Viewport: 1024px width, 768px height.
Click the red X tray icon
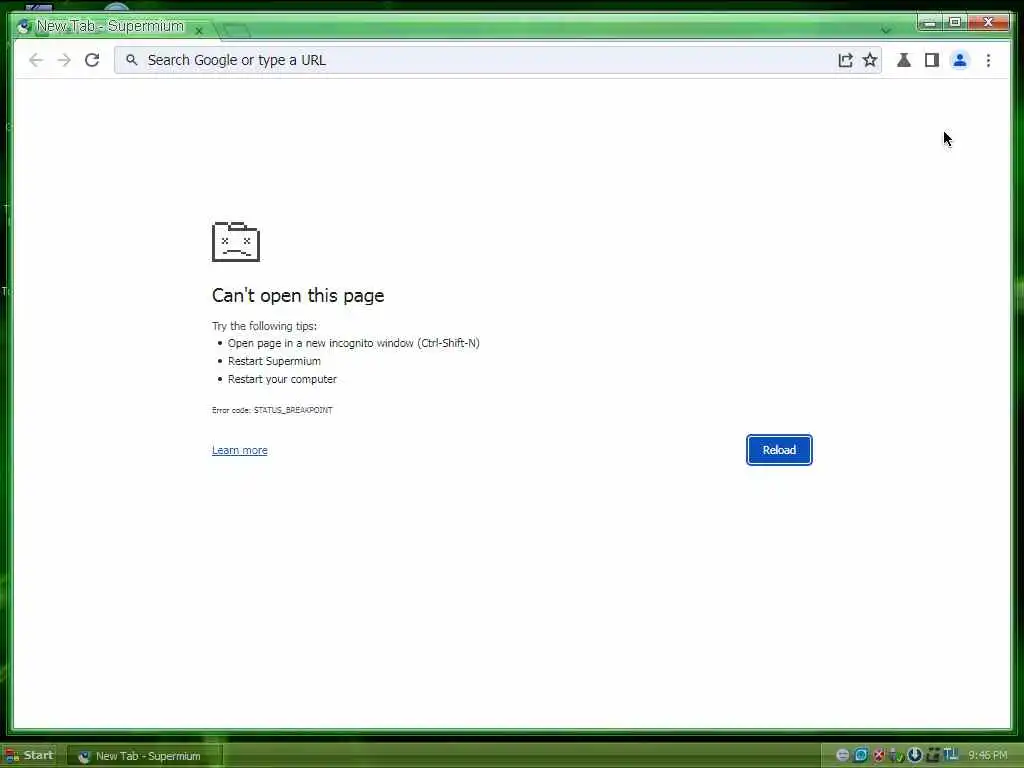tap(879, 756)
